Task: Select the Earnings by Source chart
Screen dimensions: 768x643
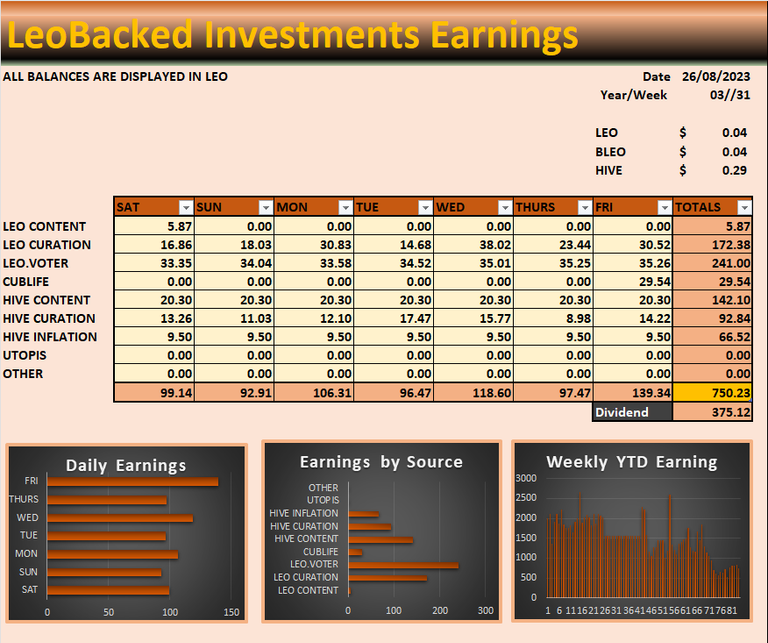Action: pyautogui.click(x=382, y=531)
